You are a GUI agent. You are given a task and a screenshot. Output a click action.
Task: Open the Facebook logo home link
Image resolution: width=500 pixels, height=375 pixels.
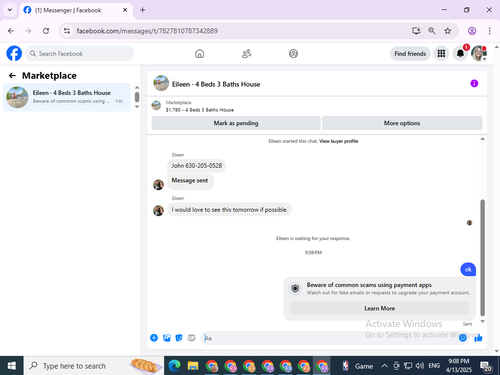click(x=14, y=53)
